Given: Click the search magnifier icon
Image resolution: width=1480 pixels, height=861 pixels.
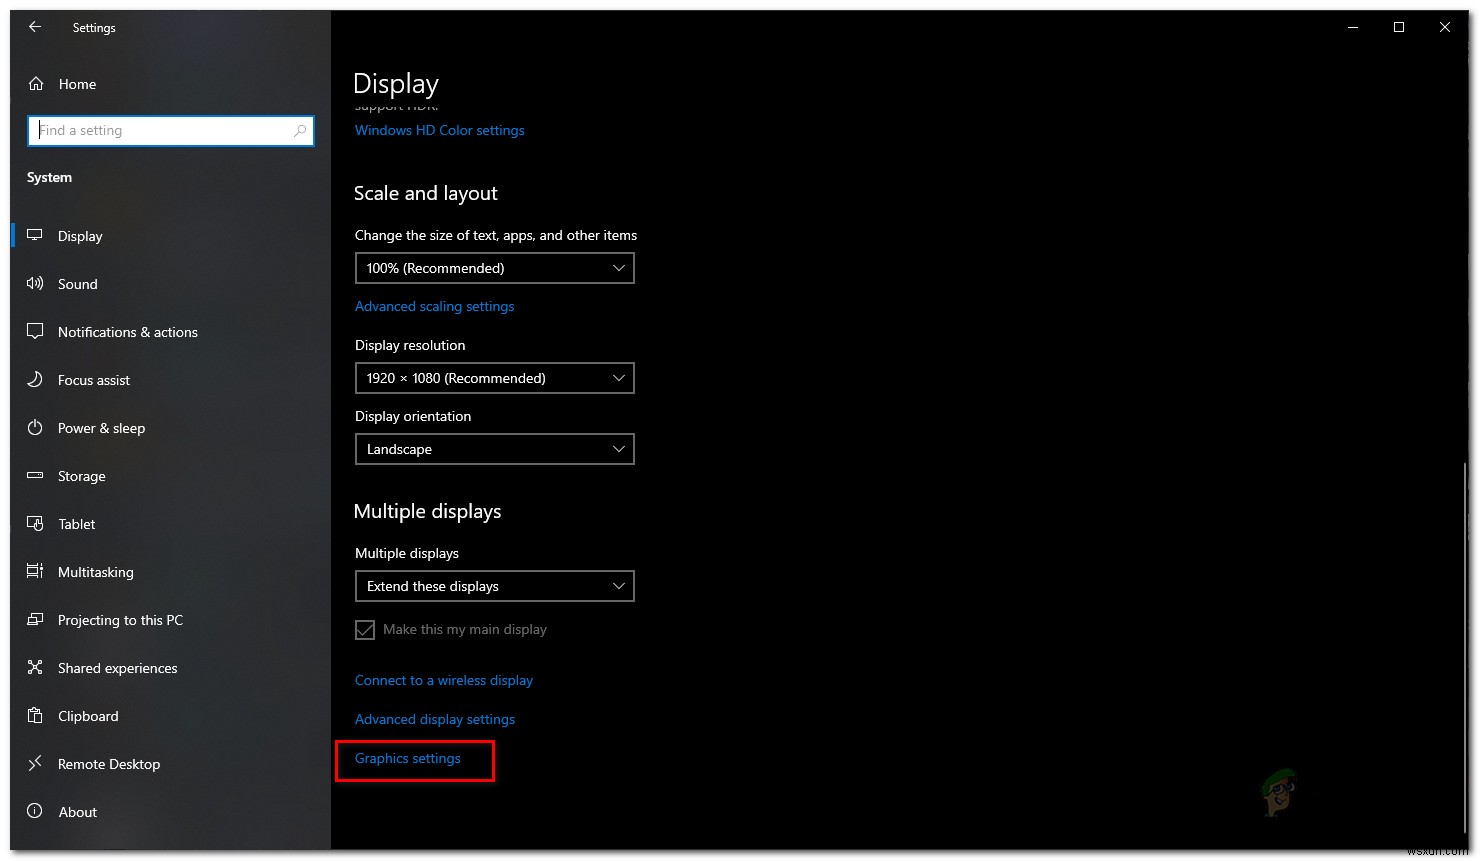Looking at the screenshot, I should click(x=300, y=131).
